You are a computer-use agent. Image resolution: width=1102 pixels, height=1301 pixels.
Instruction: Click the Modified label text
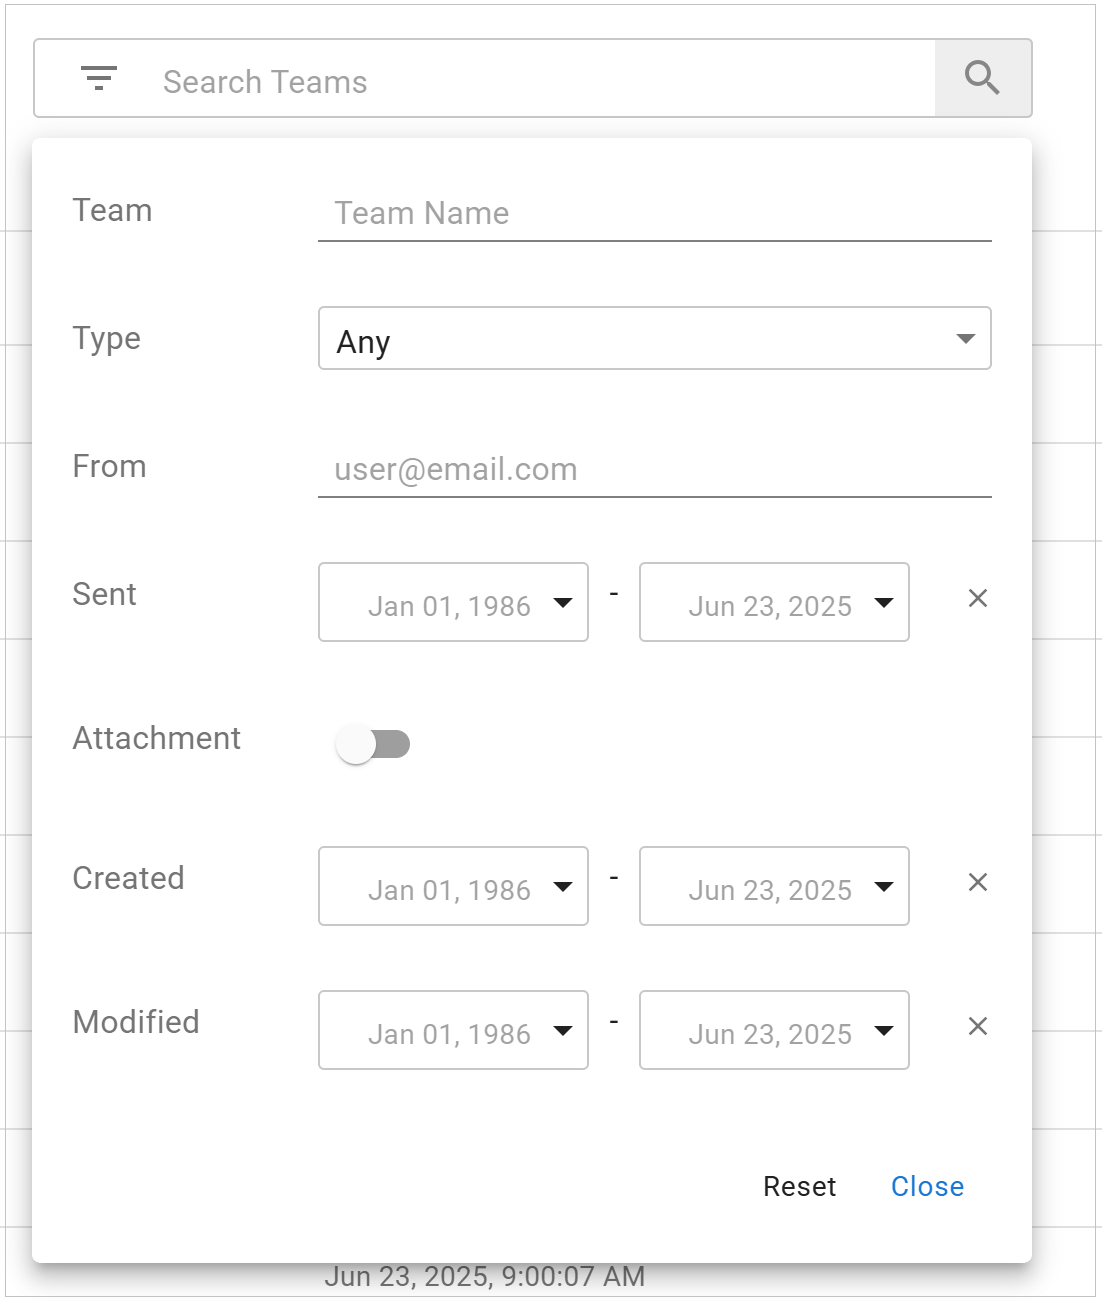[136, 1022]
